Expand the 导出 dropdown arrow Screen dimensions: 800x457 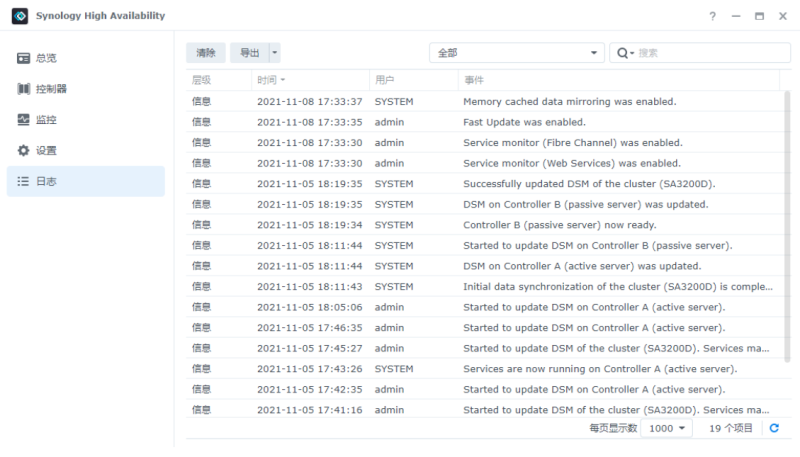pyautogui.click(x=274, y=53)
